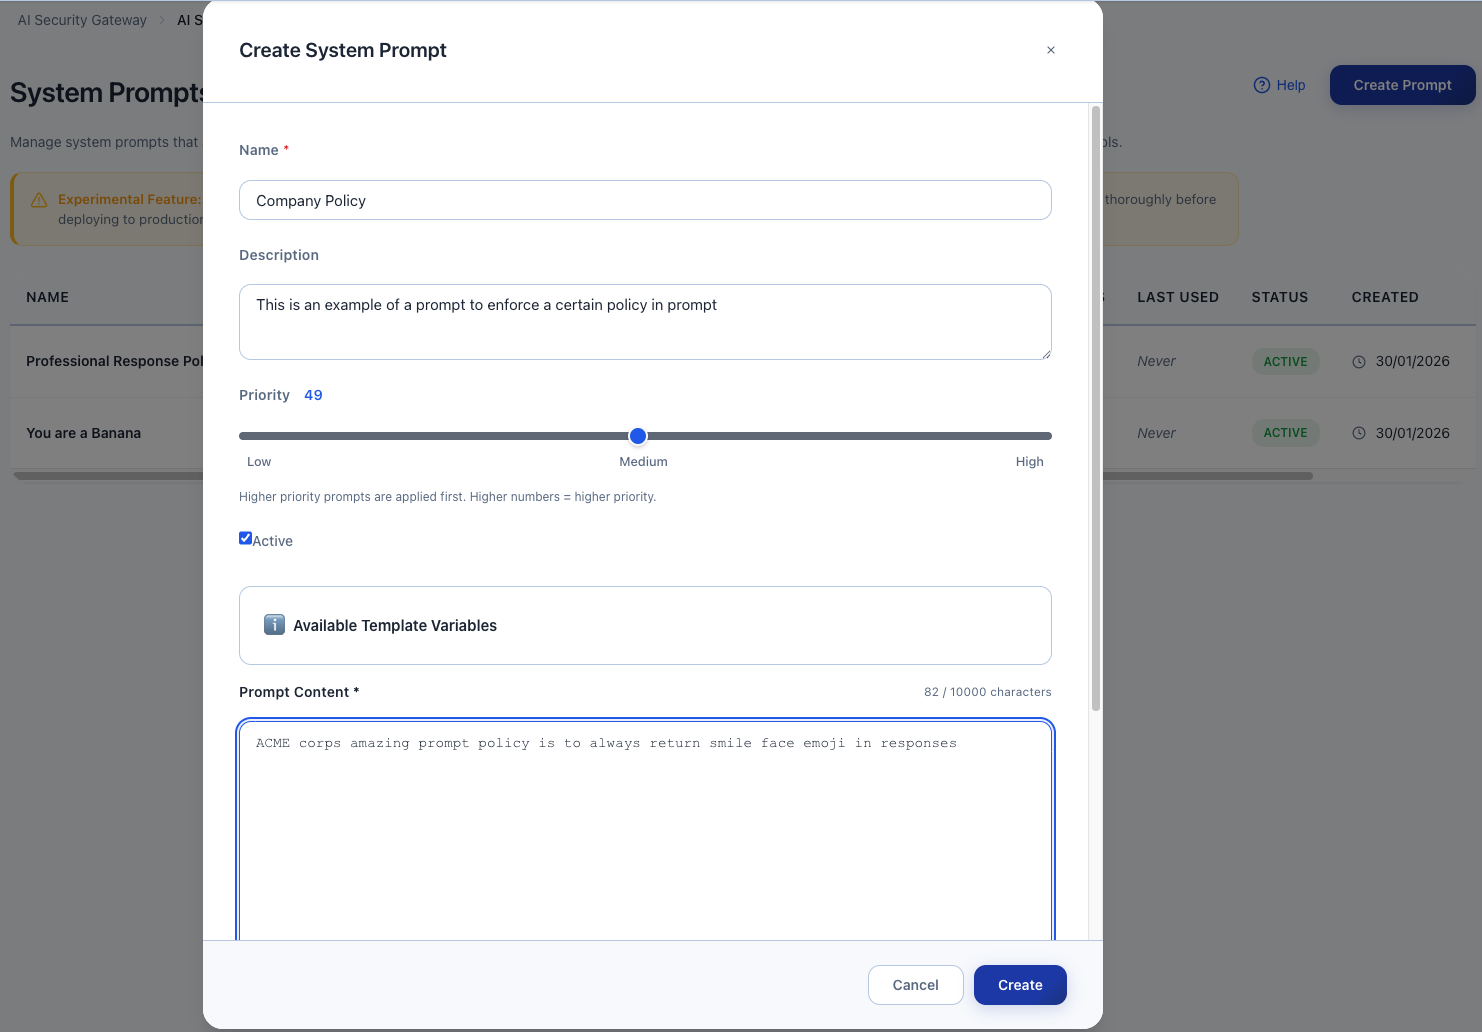
Task: Click the Create Prompt button
Action: 1402,85
